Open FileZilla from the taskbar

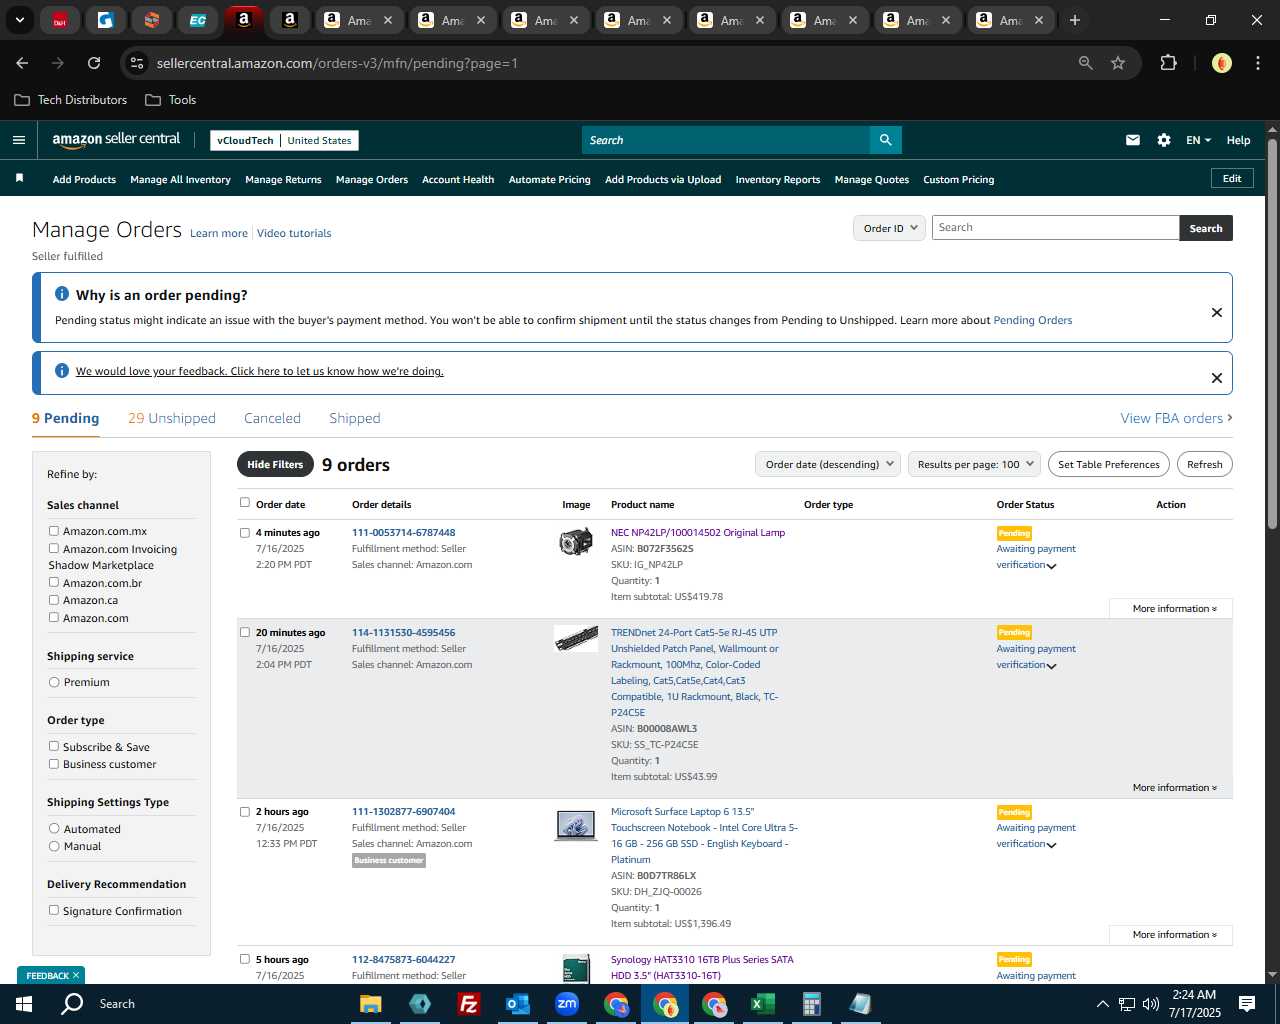[x=468, y=1004]
